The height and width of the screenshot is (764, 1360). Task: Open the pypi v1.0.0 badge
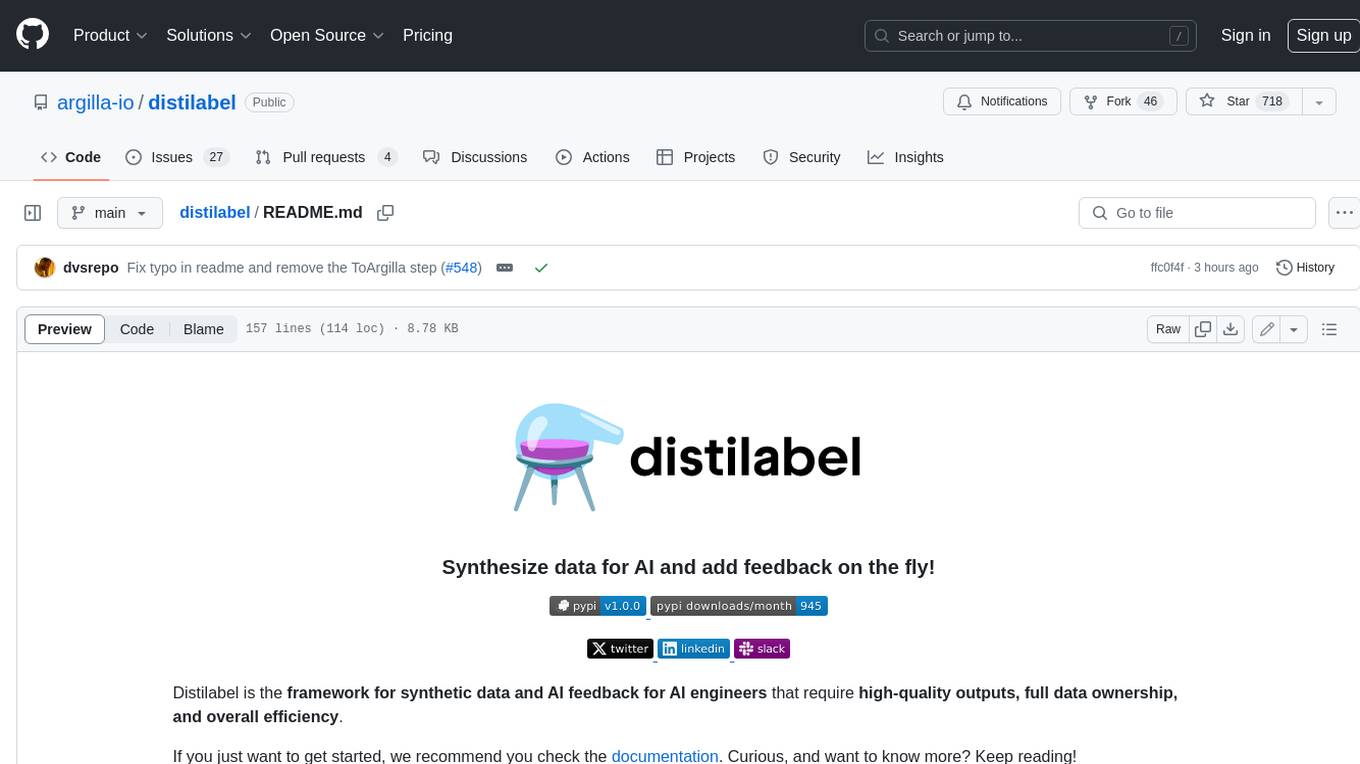tap(597, 605)
